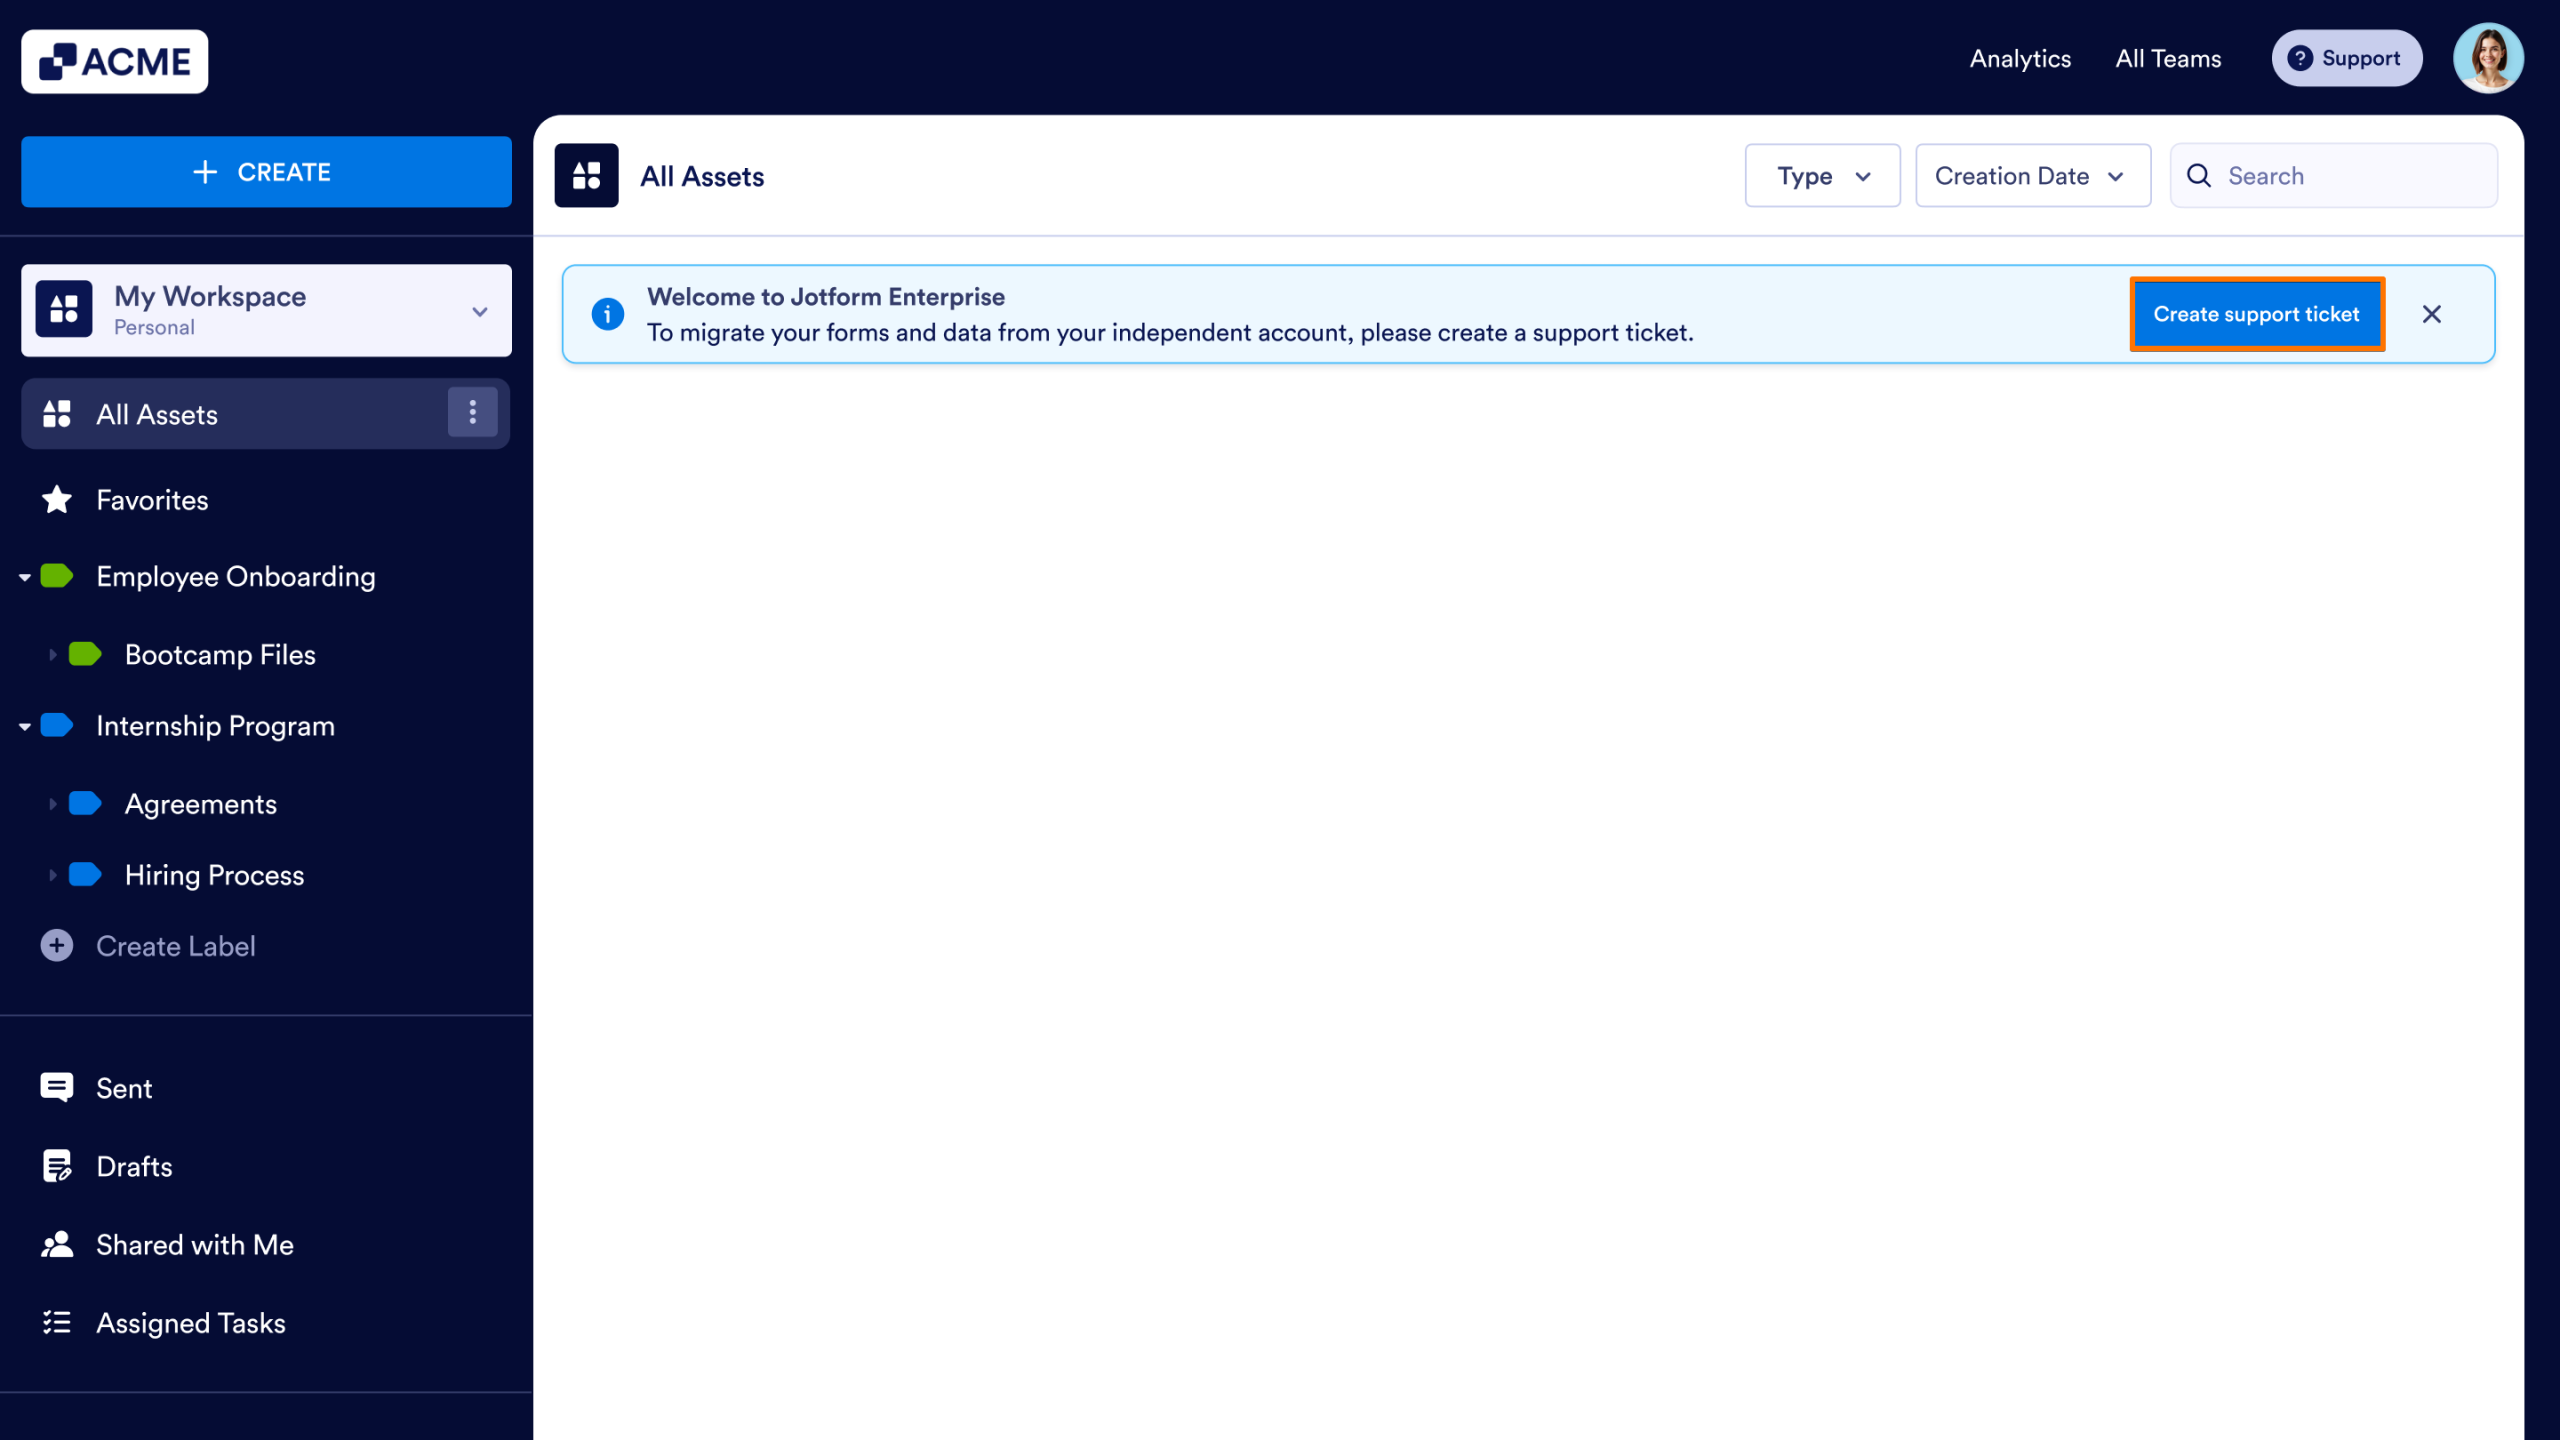Click the CREATE button
Screen dimensions: 2560x1440
[266, 172]
